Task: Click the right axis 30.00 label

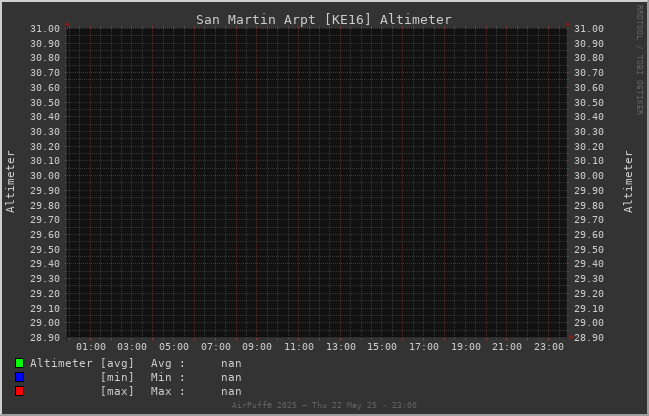Action: click(x=589, y=176)
